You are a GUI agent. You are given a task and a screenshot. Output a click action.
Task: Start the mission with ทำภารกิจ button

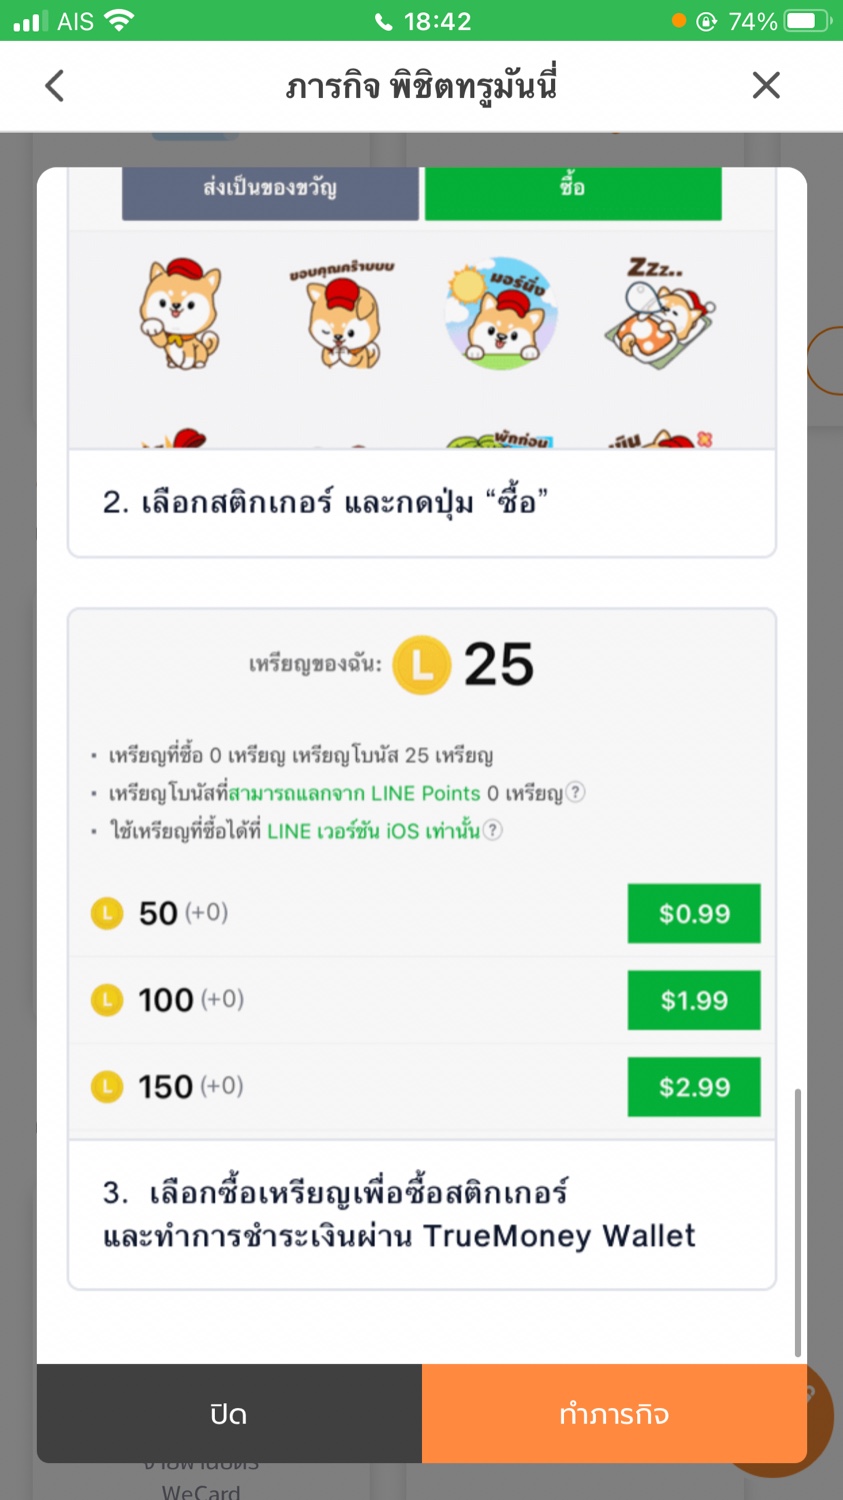tap(614, 1413)
